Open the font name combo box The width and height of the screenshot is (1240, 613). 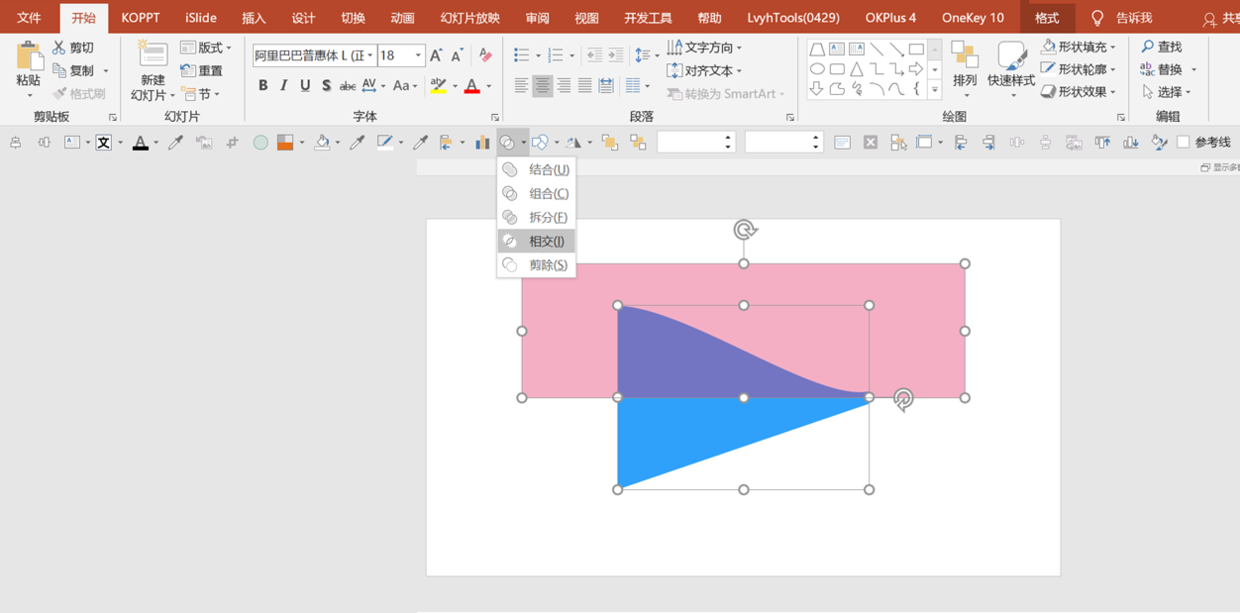[314, 56]
